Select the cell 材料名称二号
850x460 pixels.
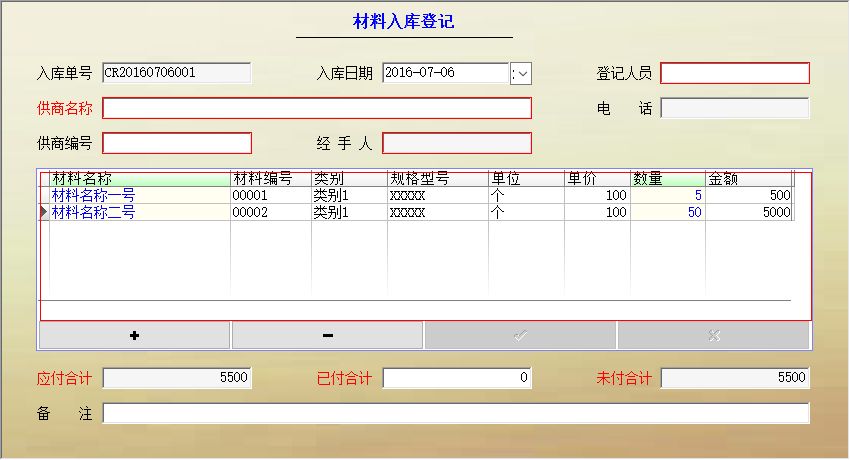[140, 212]
